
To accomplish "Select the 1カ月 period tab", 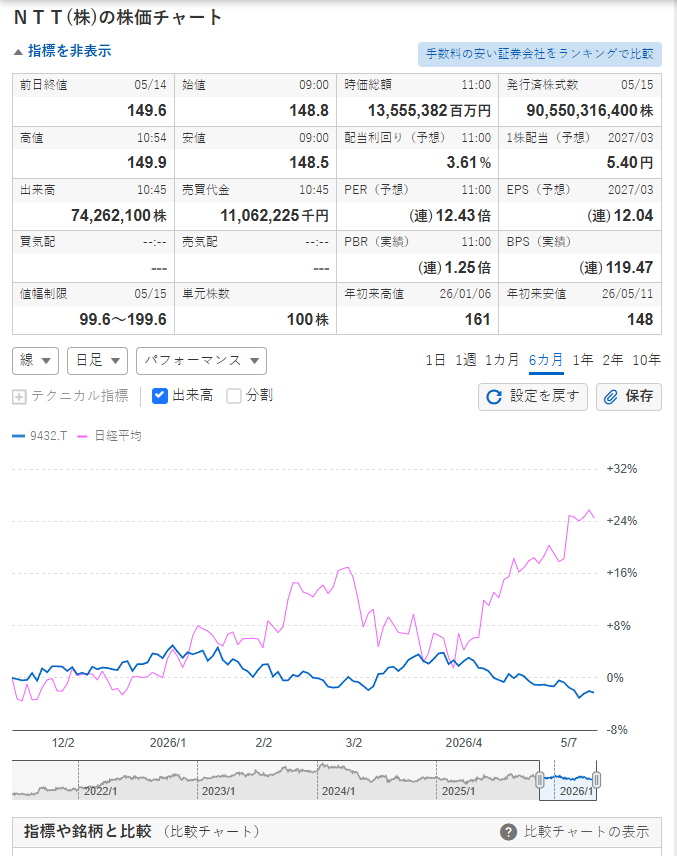I will tap(502, 360).
